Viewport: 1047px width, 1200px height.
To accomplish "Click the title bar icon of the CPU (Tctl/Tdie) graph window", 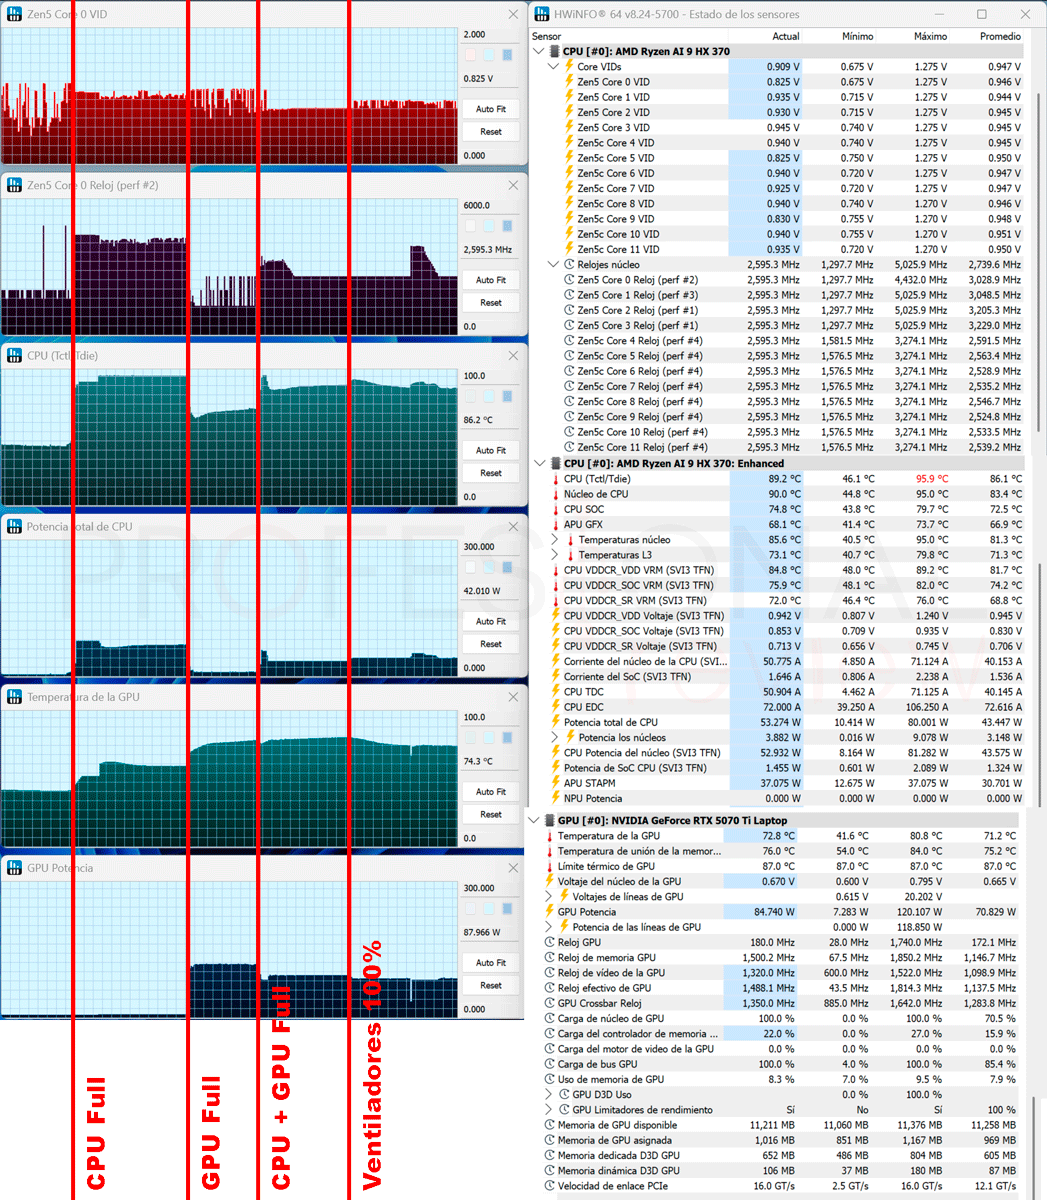I will tap(14, 356).
